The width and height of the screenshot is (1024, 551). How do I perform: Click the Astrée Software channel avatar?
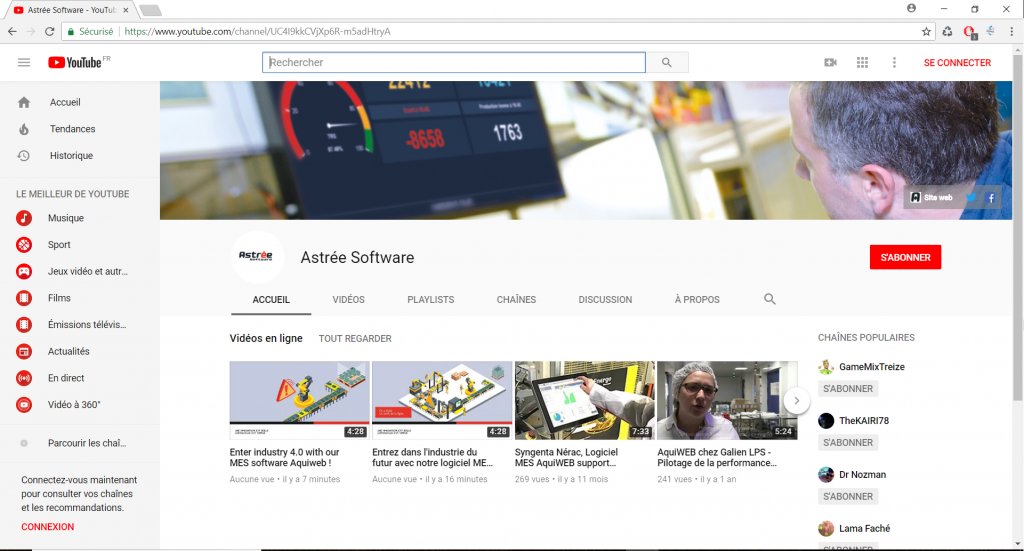(257, 257)
